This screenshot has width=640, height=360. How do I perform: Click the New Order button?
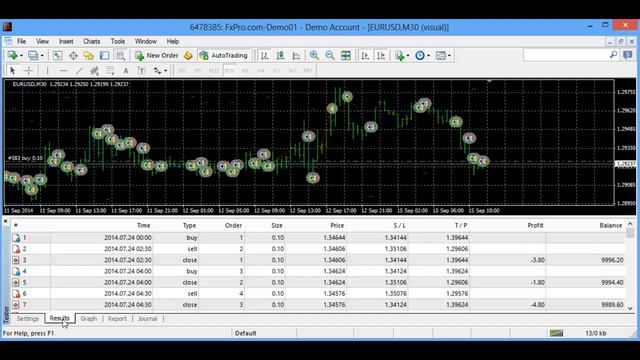[157, 56]
